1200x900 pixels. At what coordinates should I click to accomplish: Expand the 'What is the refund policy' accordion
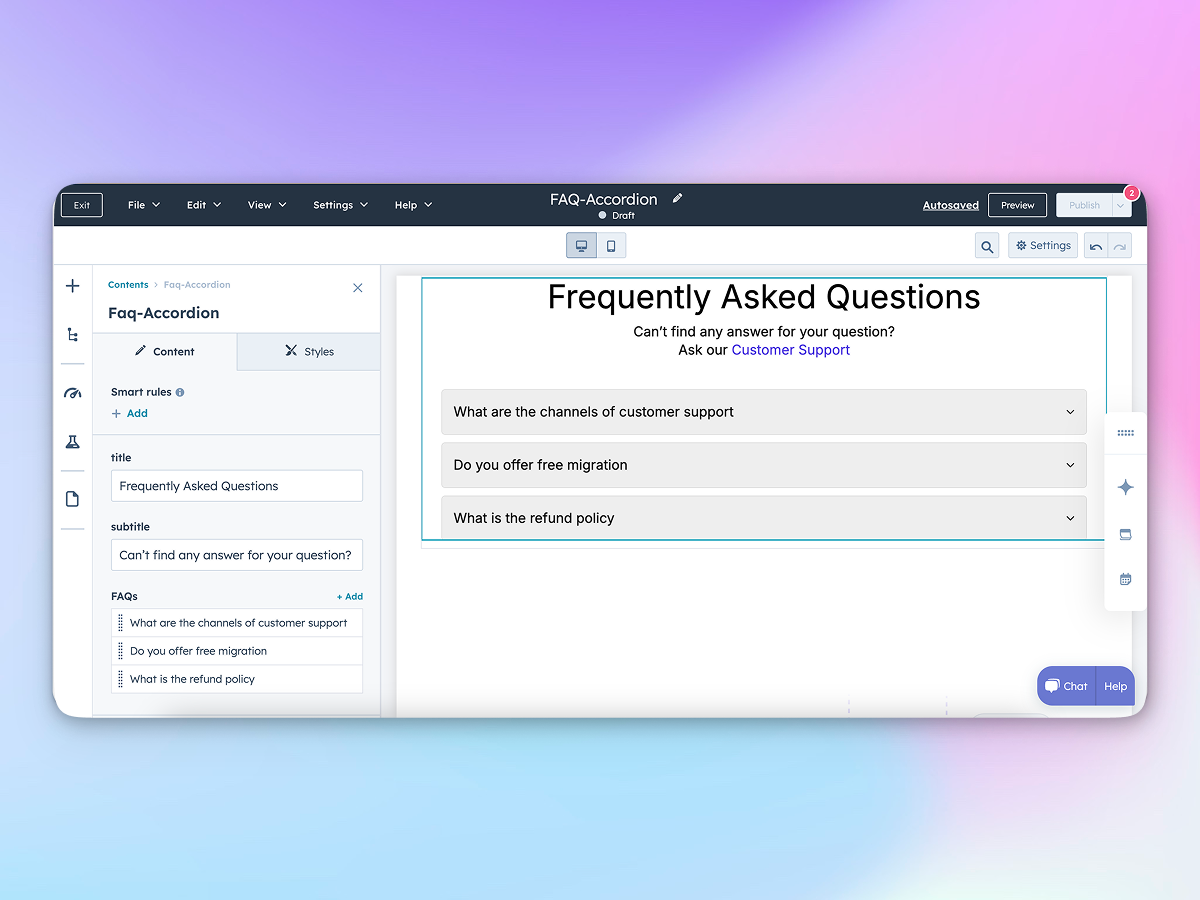(x=1070, y=518)
